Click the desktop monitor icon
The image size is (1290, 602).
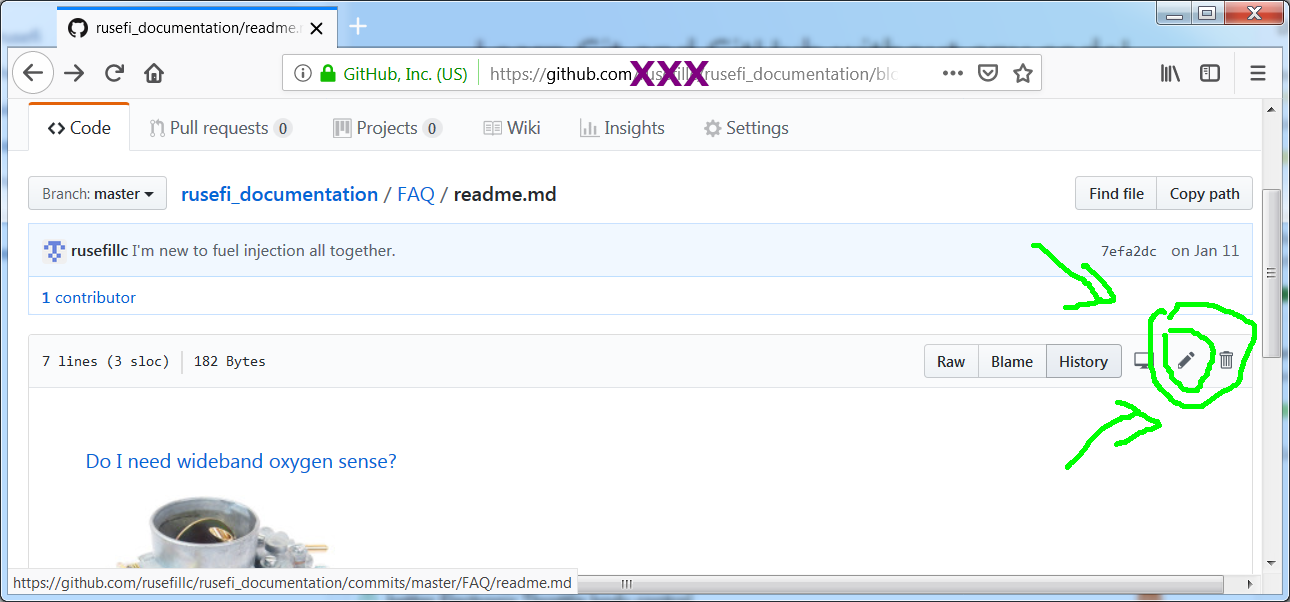click(1142, 361)
